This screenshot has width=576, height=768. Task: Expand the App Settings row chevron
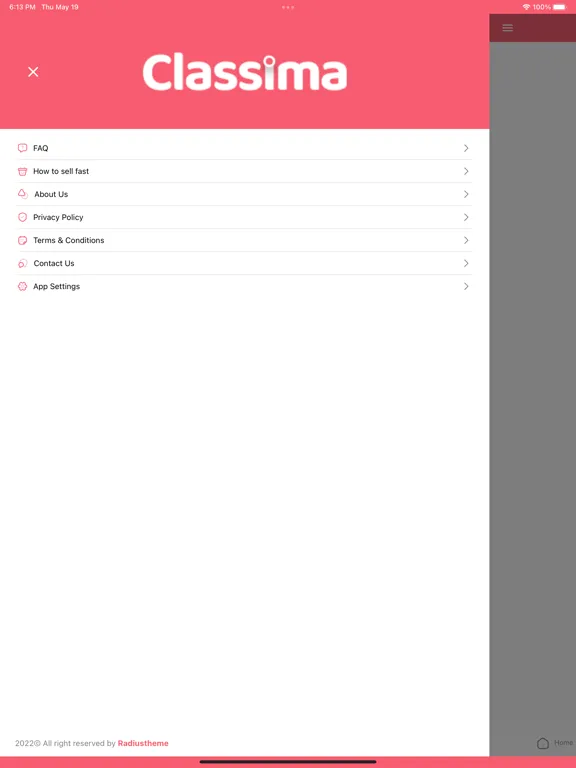click(466, 287)
